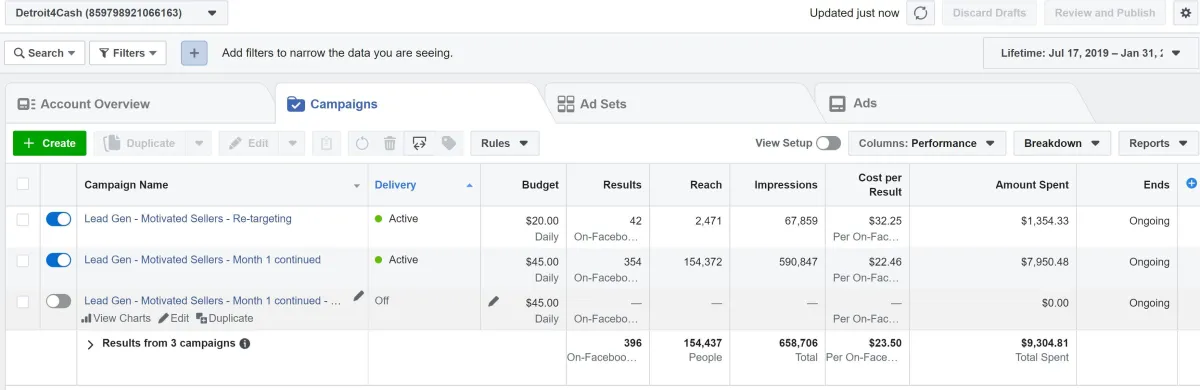1200x390 pixels.
Task: Click the green Create button
Action: 50,143
